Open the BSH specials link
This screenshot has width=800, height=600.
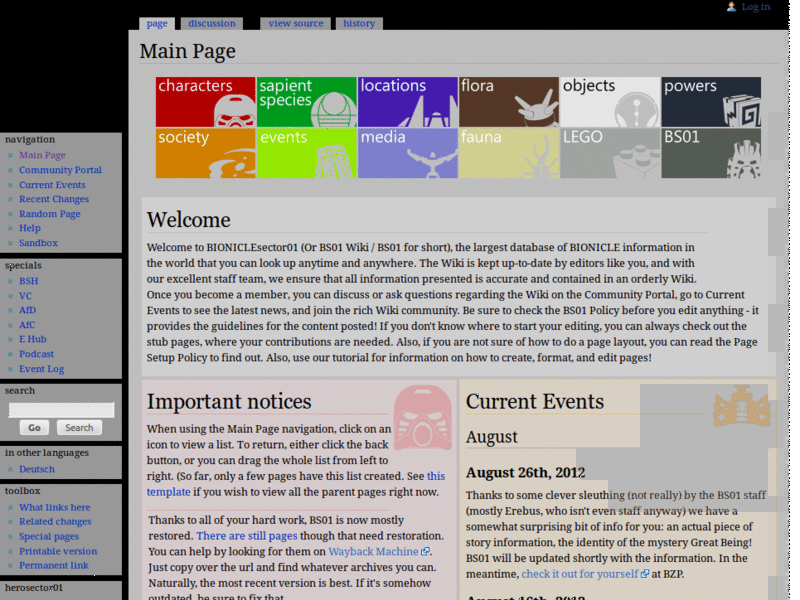(x=29, y=281)
